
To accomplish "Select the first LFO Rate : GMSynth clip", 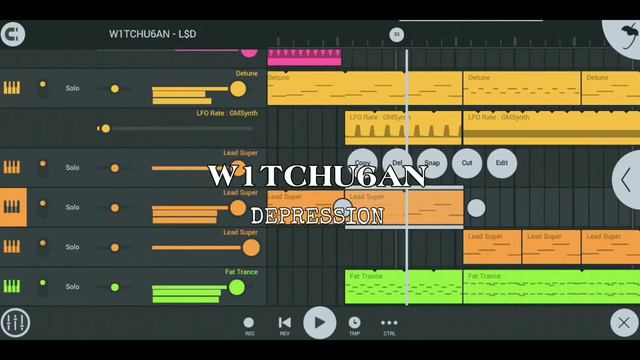I will pyautogui.click(x=403, y=128).
